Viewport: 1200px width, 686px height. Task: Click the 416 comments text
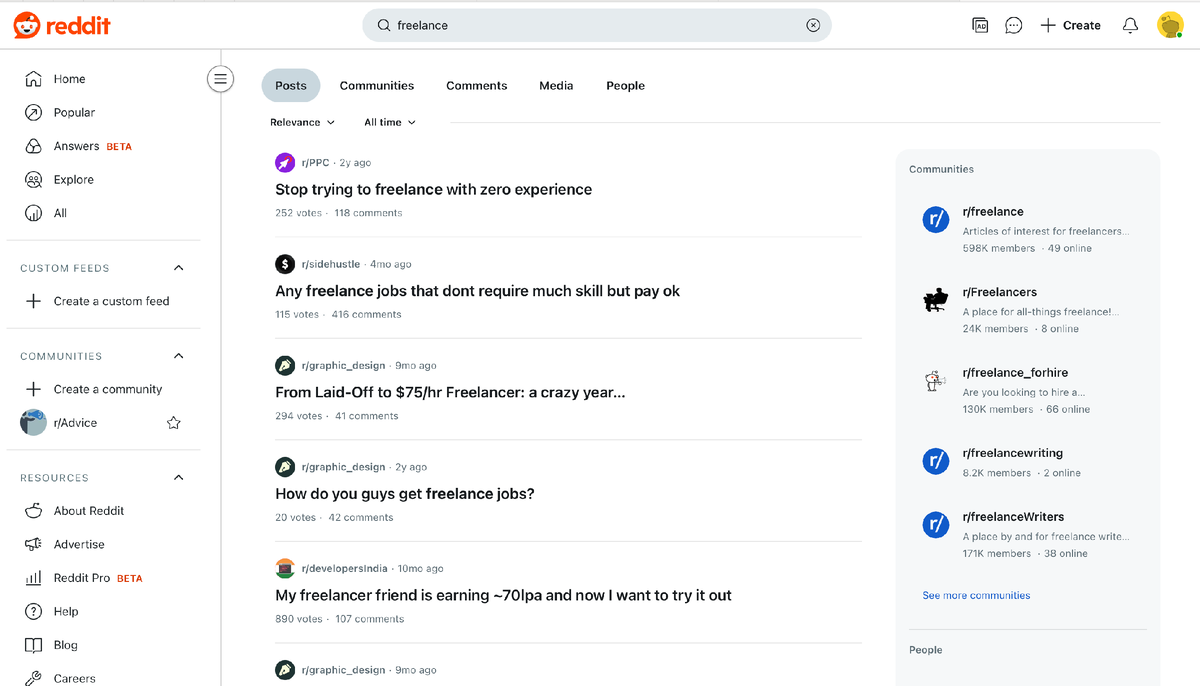[x=366, y=314]
